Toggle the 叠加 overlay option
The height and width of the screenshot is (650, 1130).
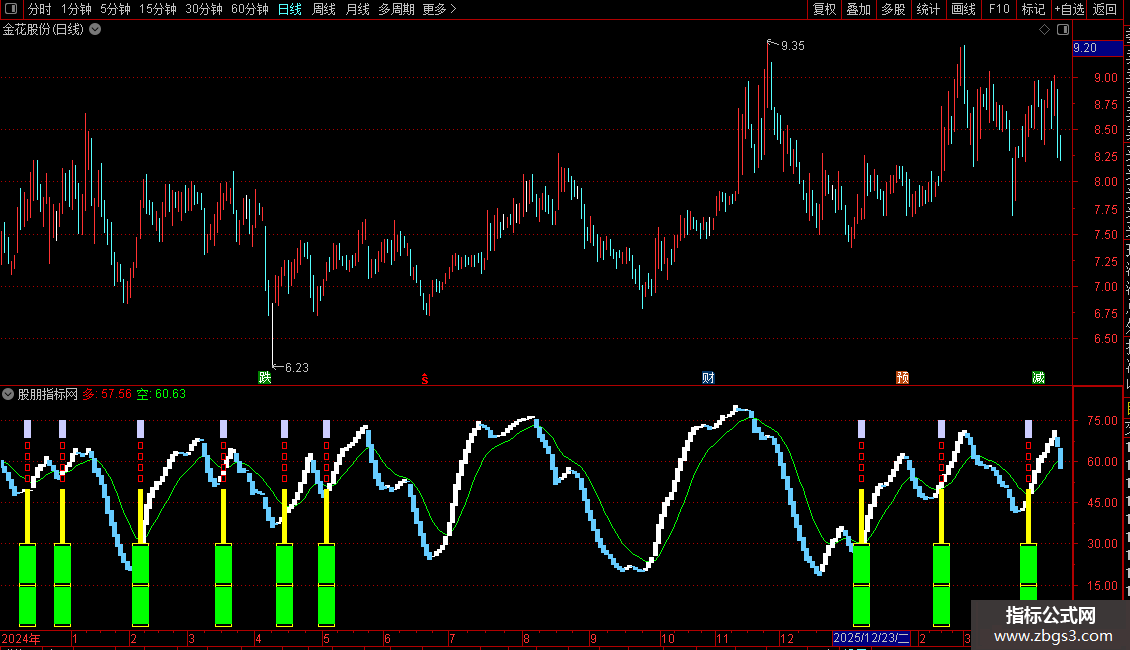(859, 9)
